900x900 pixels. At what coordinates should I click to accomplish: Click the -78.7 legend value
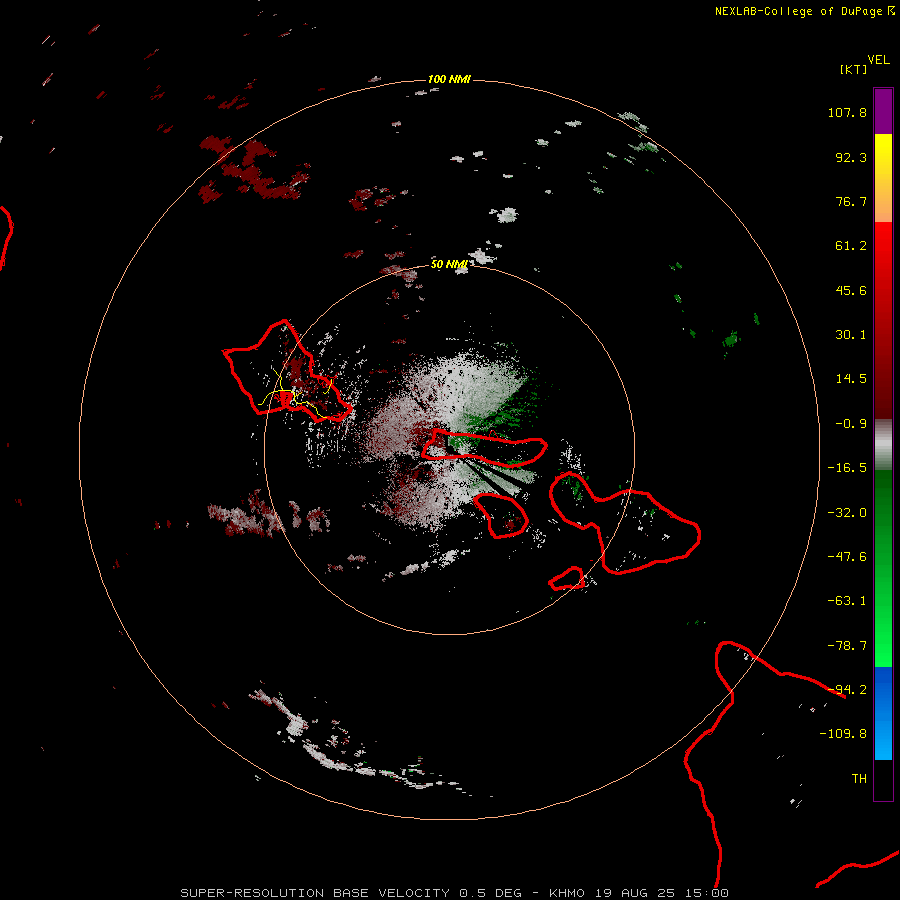(847, 646)
